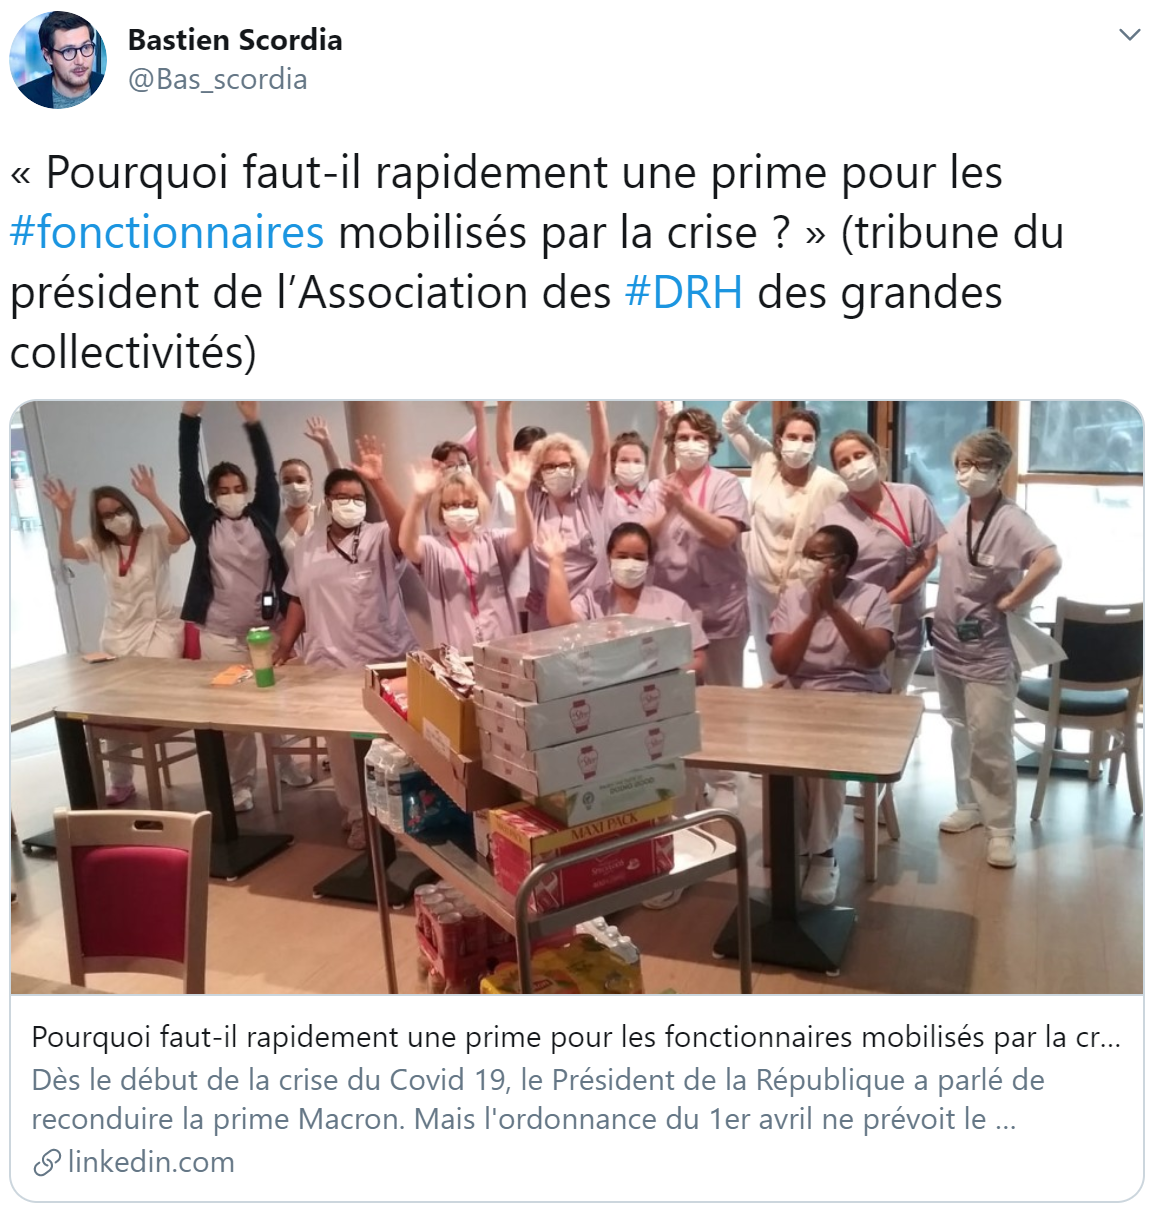This screenshot has height=1217, width=1166.
Task: Open the card title 'Pourquoi faut-il rapidement une prime'
Action: pyautogui.click(x=576, y=1037)
